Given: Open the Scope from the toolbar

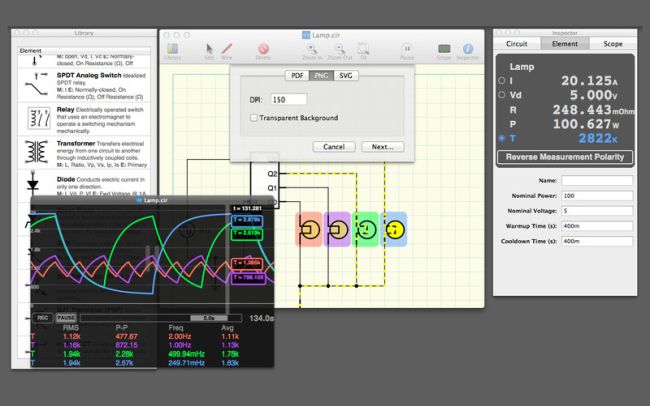Looking at the screenshot, I should [x=443, y=49].
